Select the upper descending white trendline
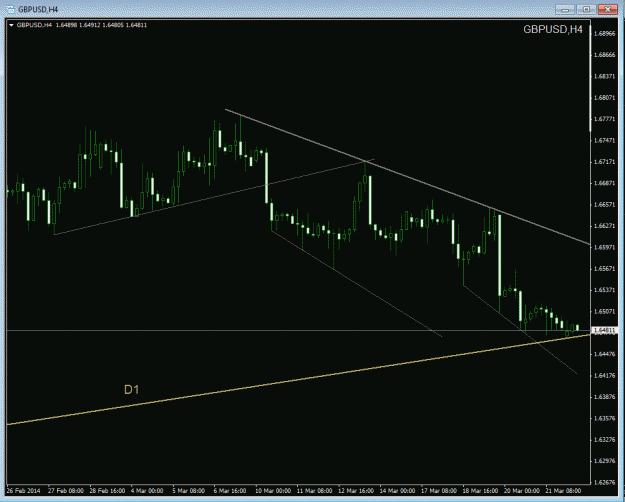Viewport: 625px width, 502px height. pos(407,176)
